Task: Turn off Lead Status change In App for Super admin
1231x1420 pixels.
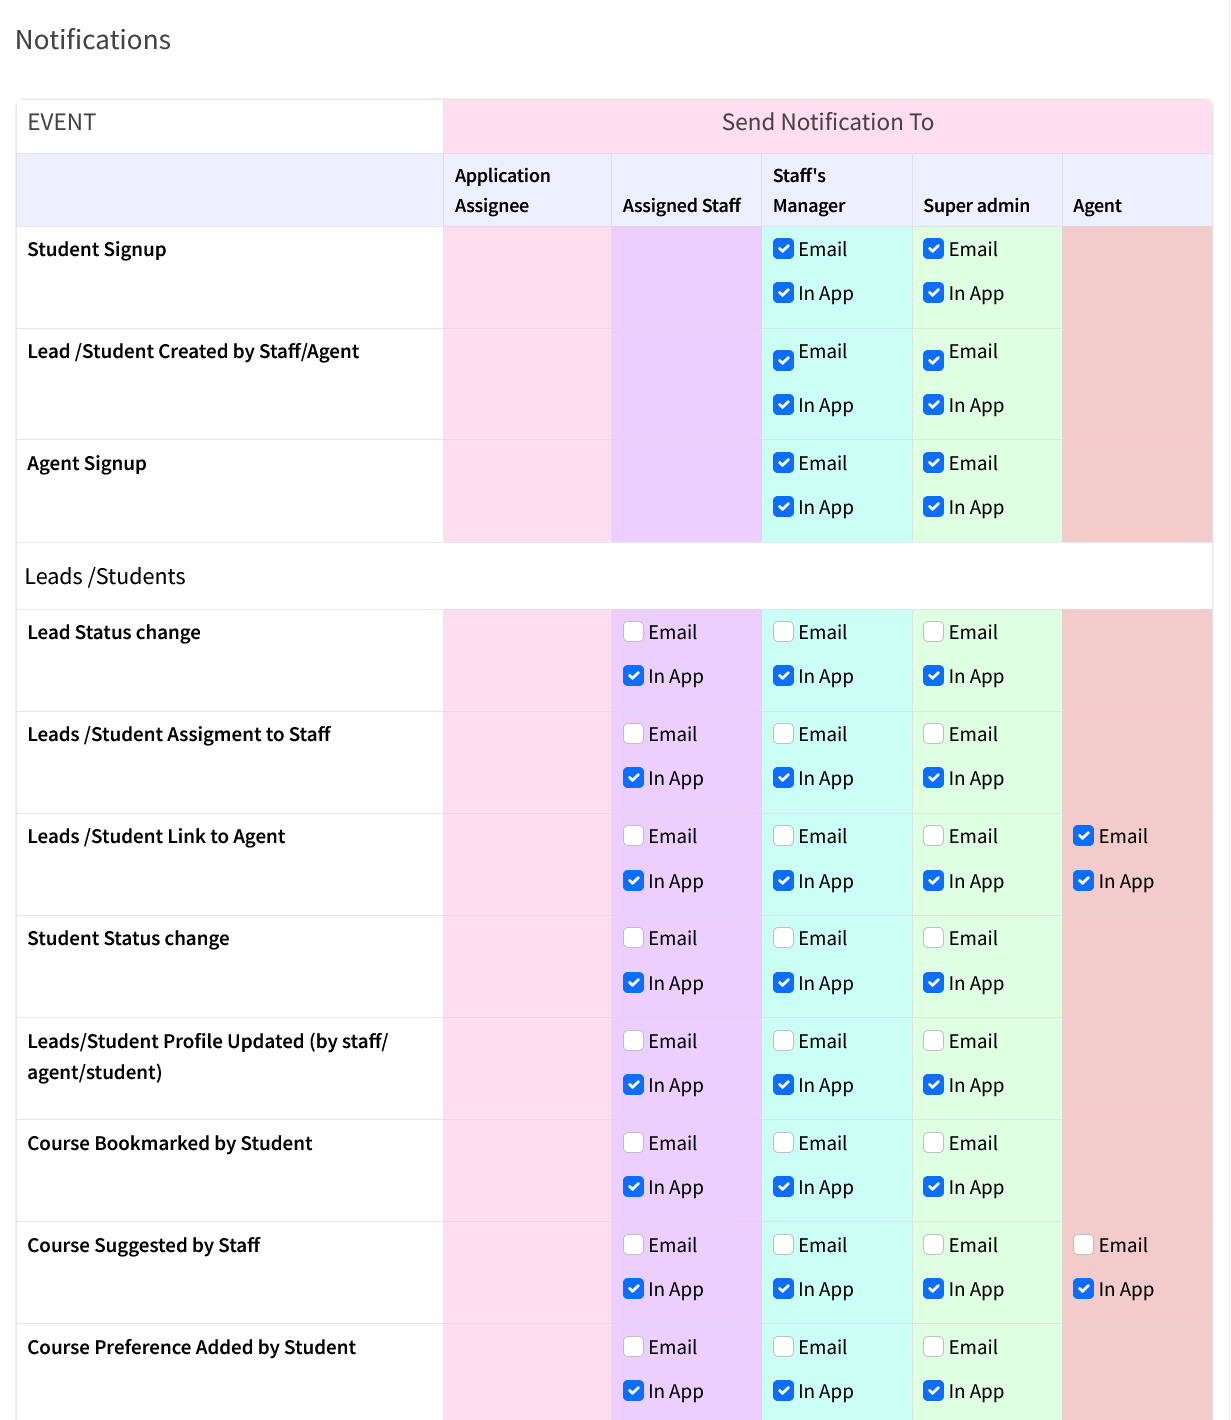Action: 933,676
